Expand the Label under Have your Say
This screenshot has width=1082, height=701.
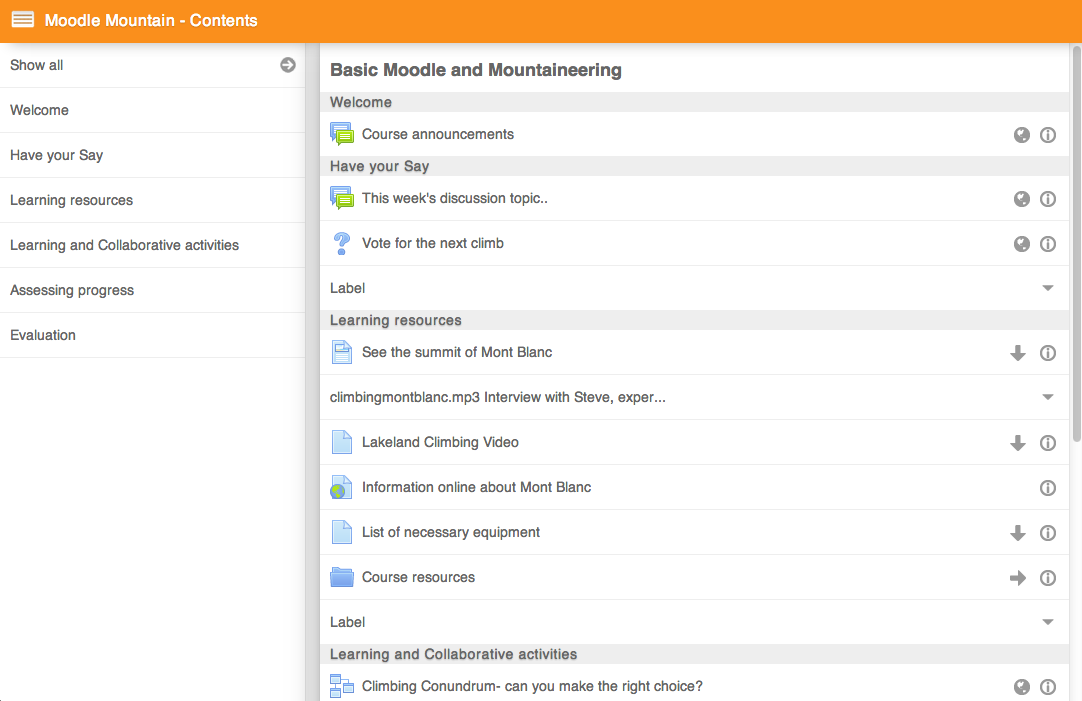coord(1047,288)
